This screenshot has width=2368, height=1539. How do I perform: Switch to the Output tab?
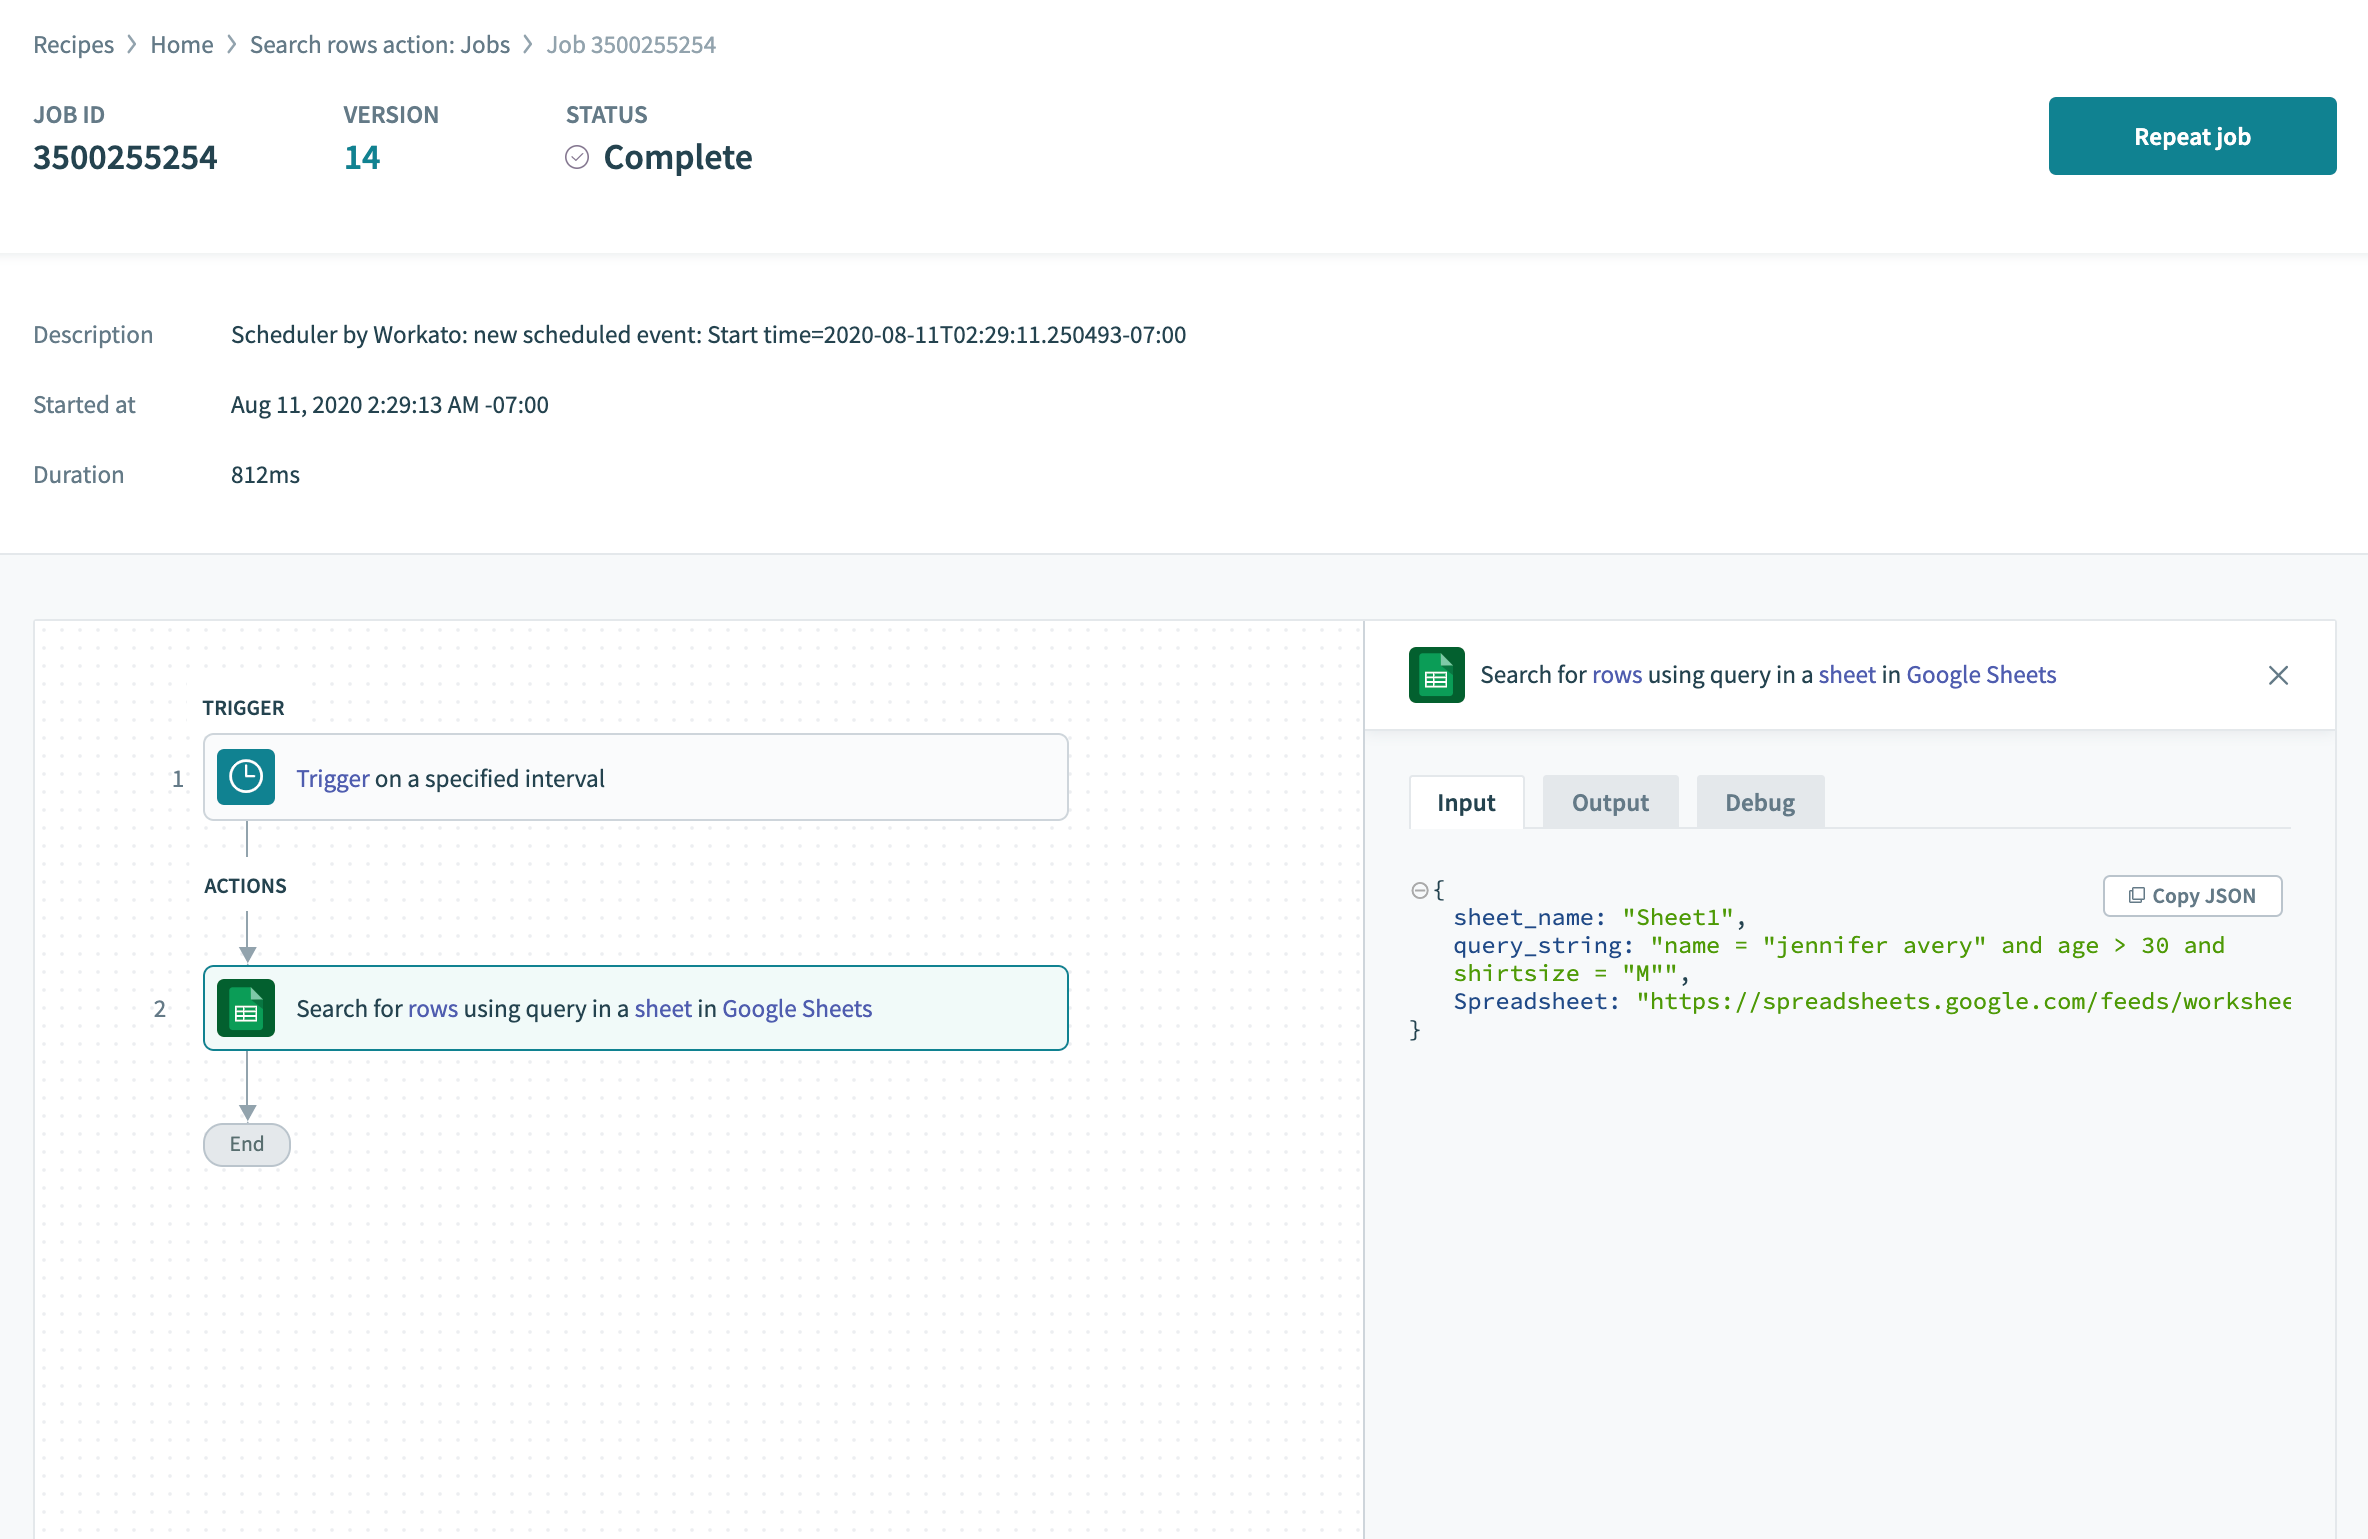point(1609,801)
